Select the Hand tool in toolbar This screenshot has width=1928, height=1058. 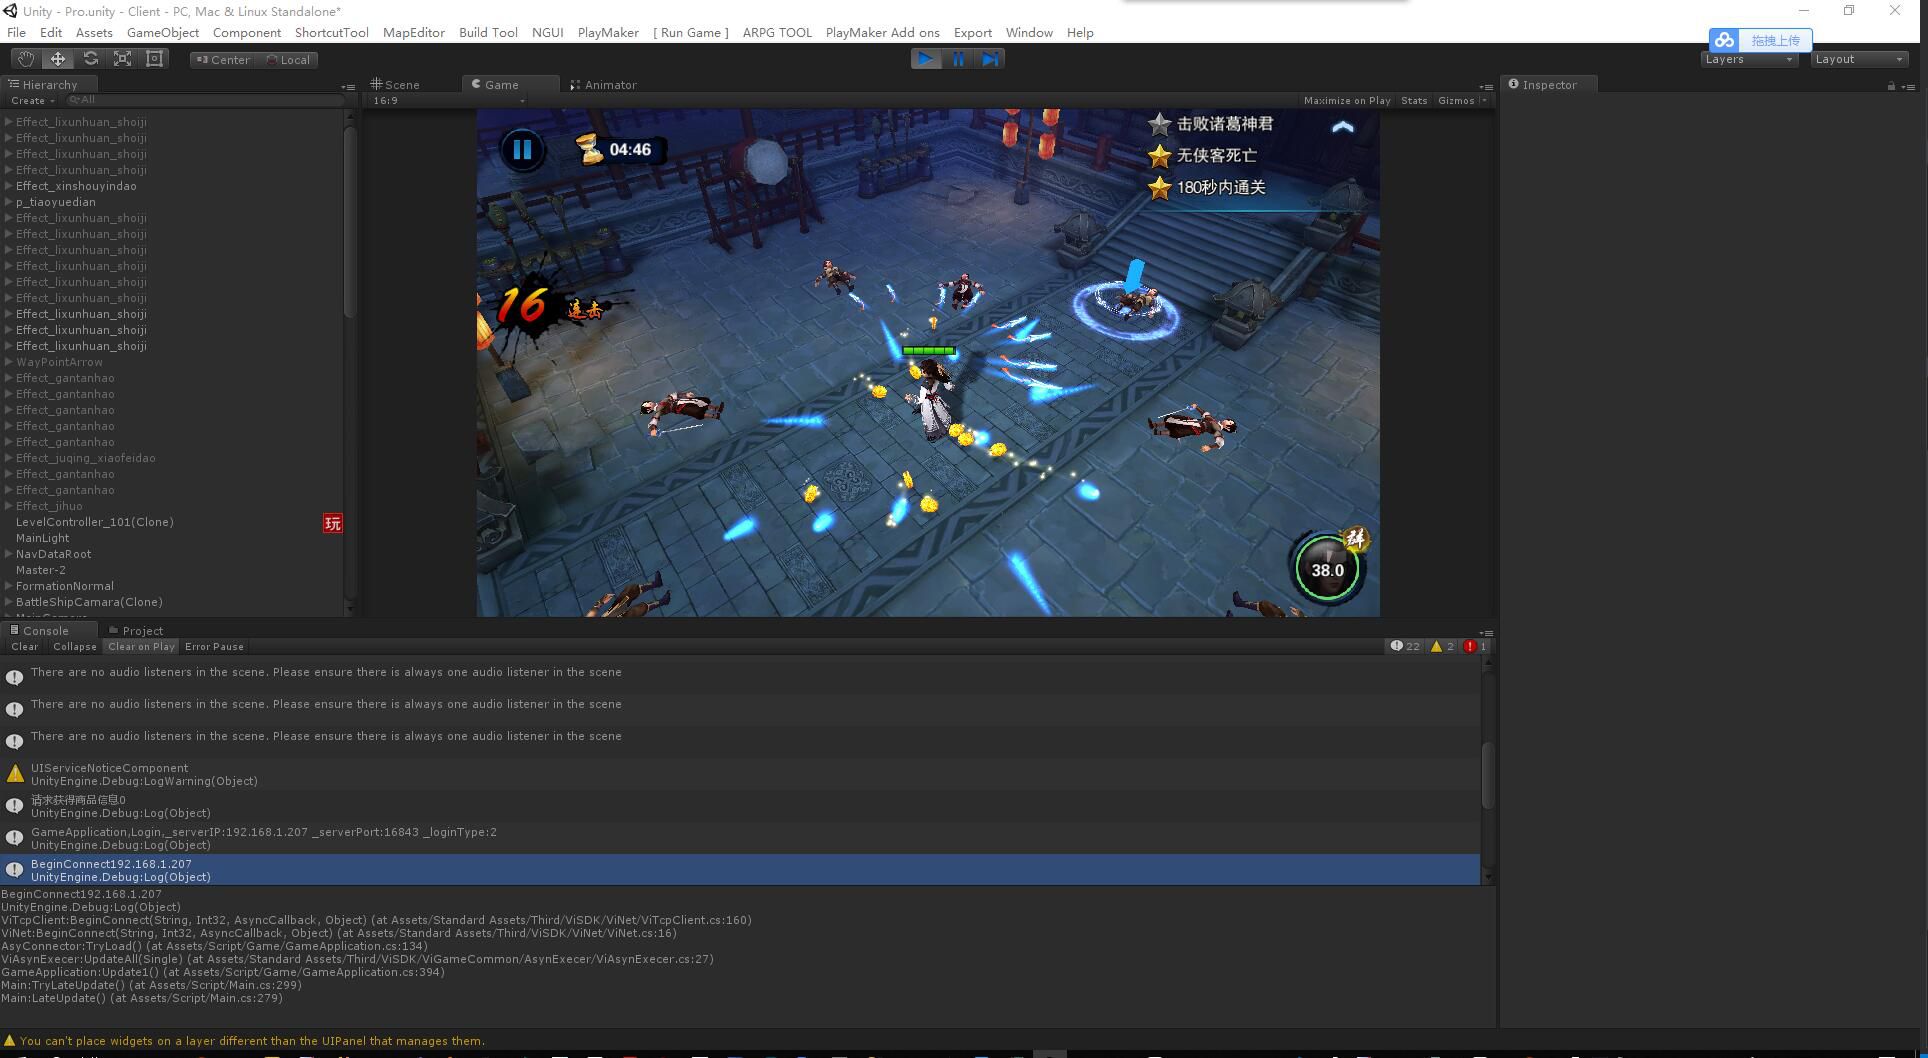tap(26, 59)
